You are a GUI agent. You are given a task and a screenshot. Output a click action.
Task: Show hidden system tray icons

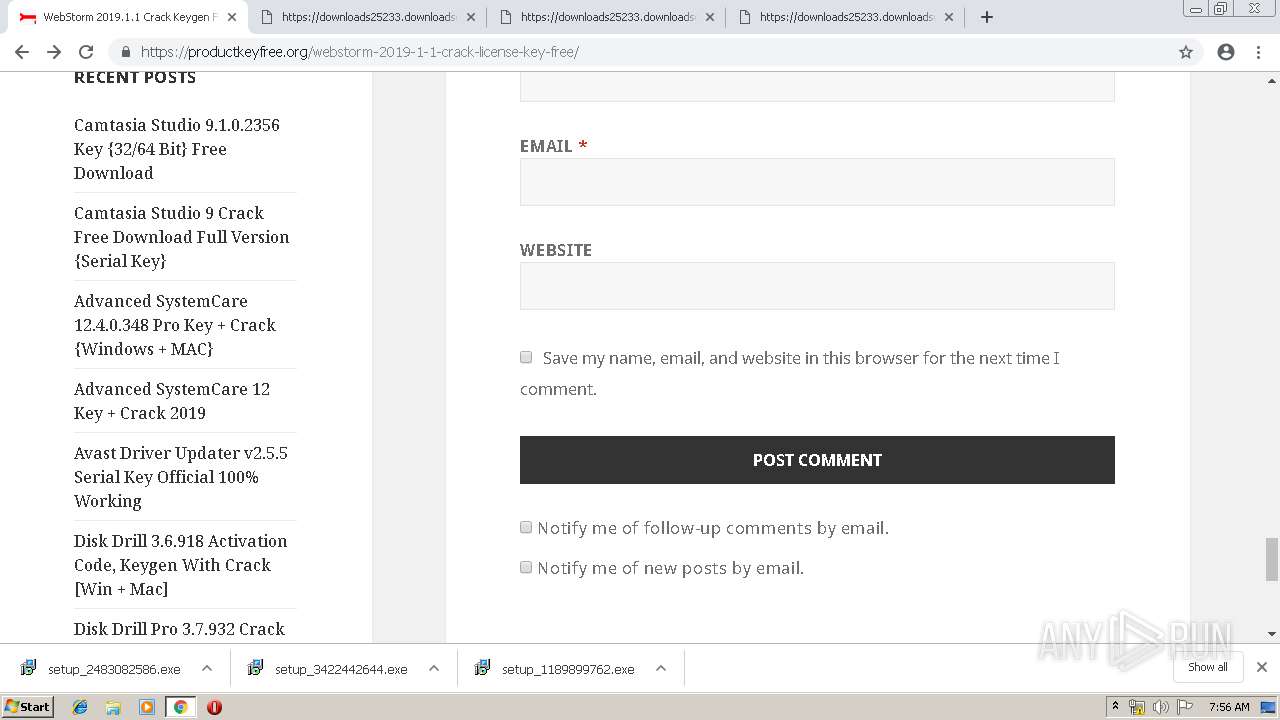(x=1115, y=707)
